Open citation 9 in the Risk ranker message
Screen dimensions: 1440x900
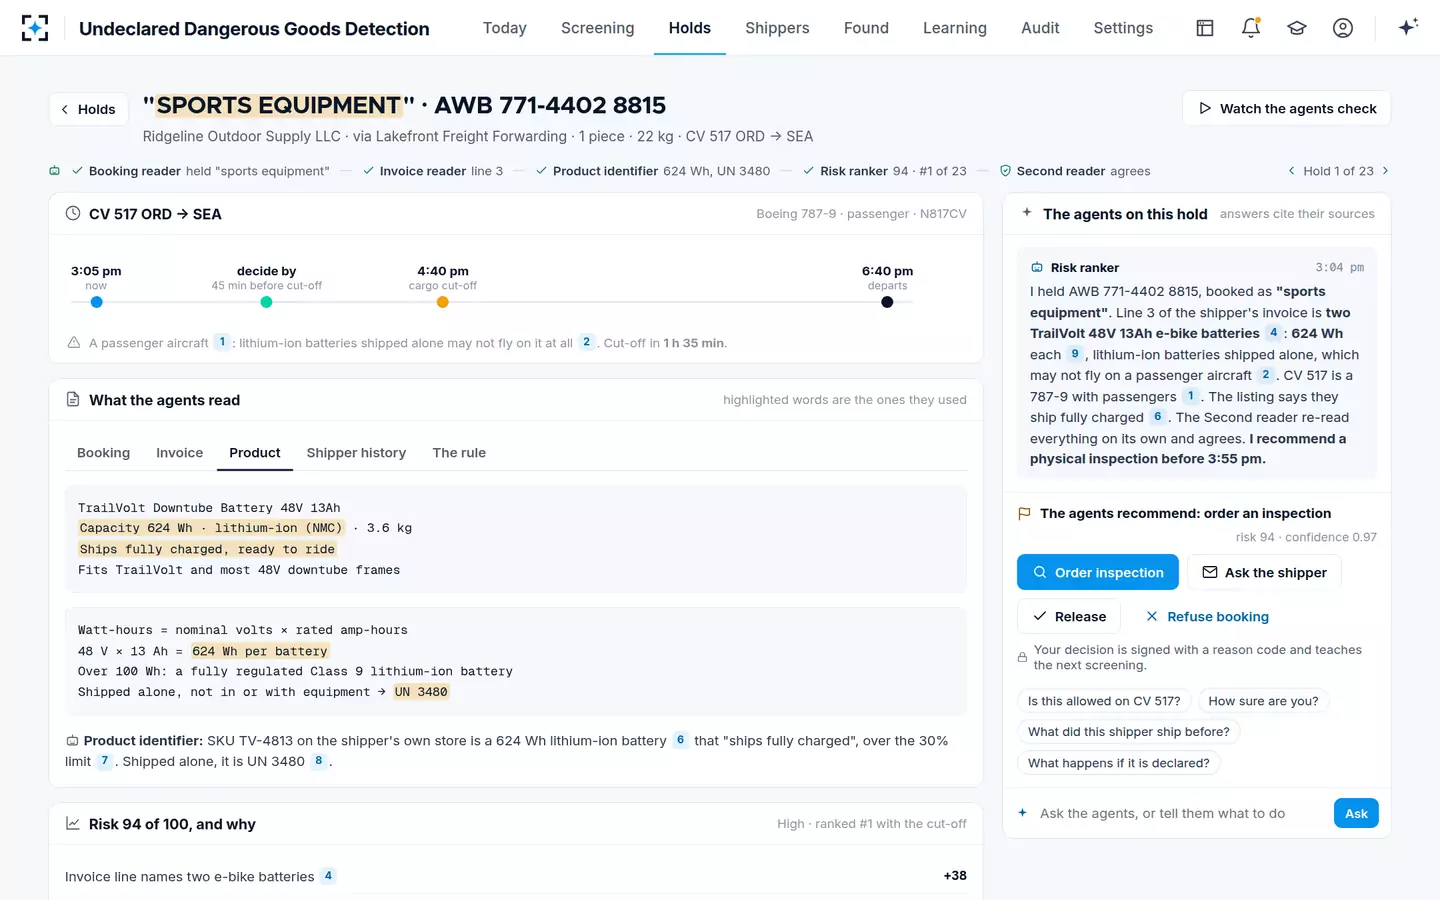tap(1075, 354)
